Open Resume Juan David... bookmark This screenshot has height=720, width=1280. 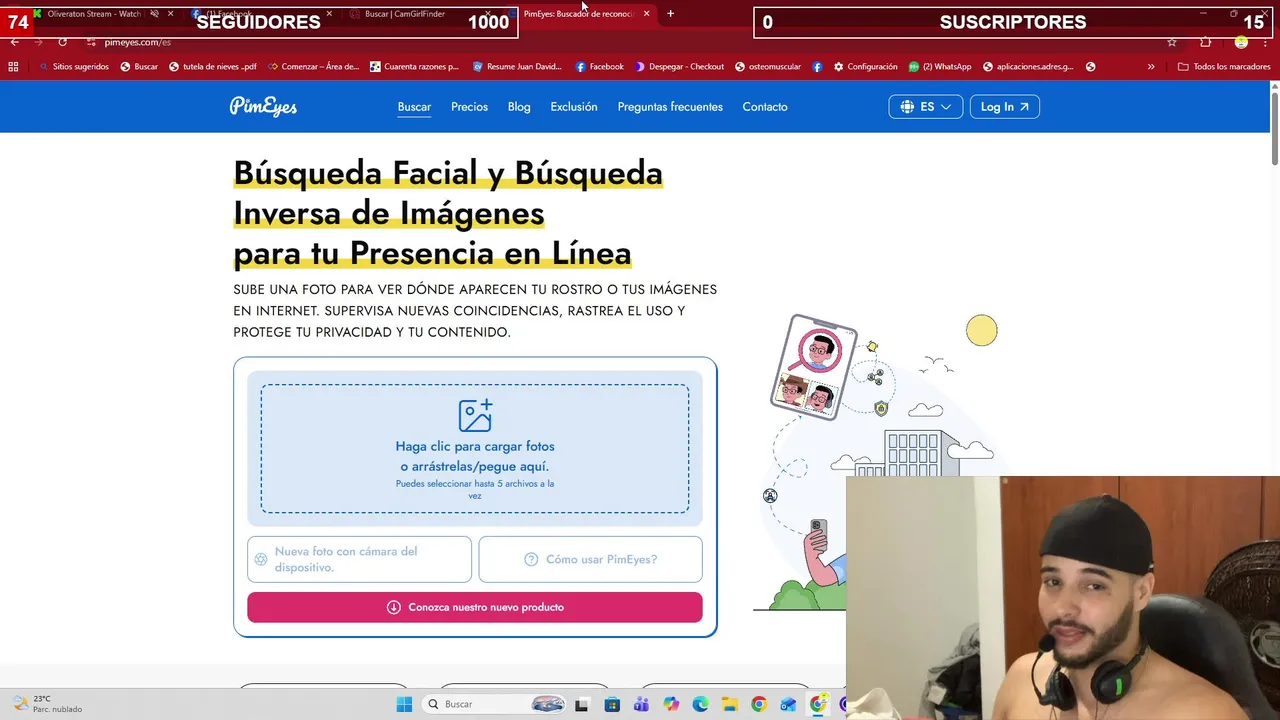517,66
